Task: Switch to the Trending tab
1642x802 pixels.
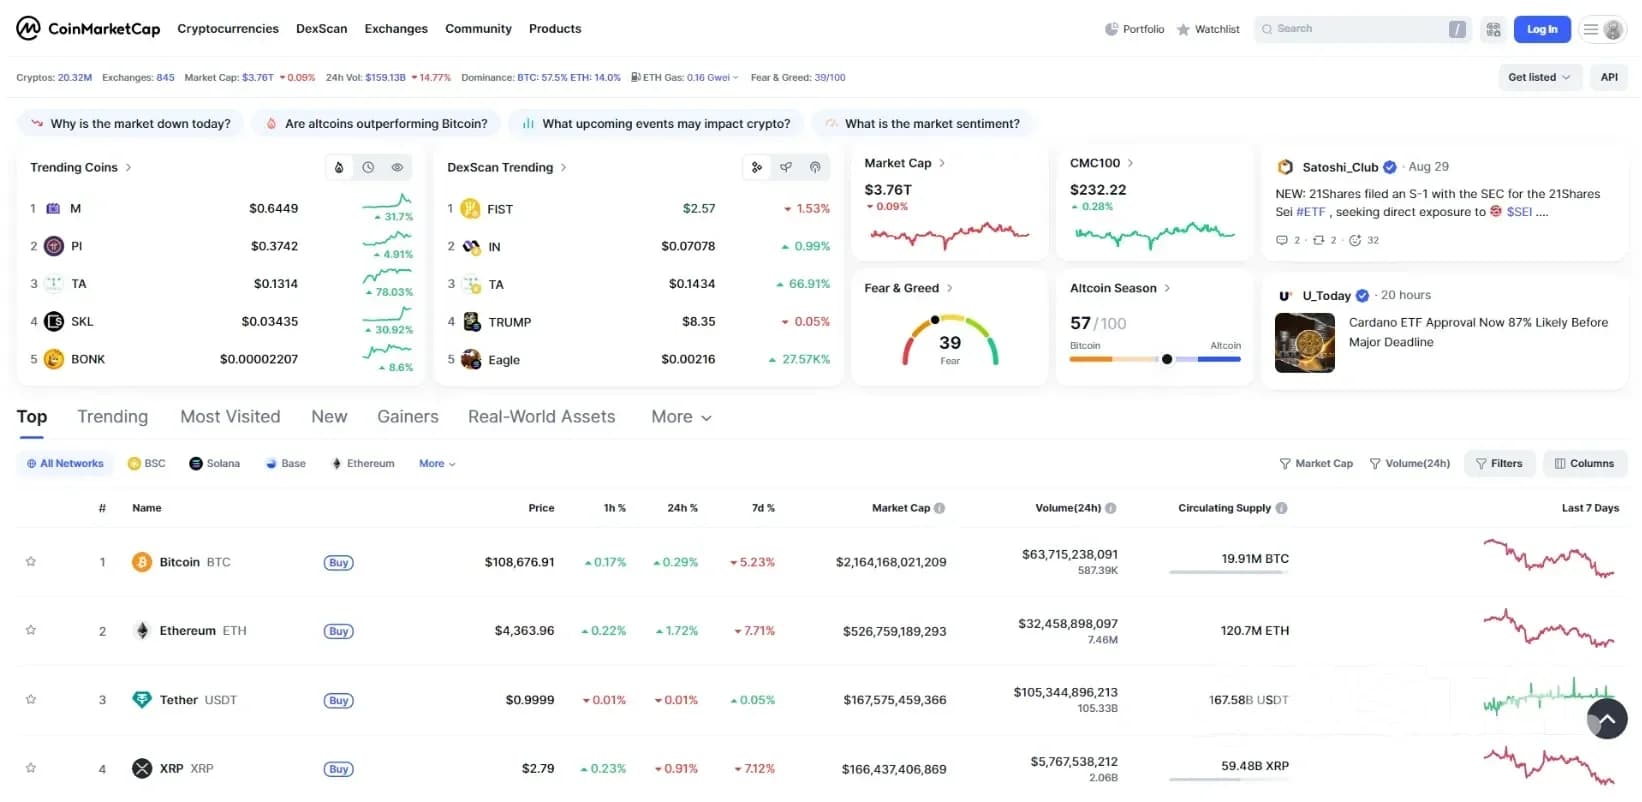Action: (x=113, y=417)
